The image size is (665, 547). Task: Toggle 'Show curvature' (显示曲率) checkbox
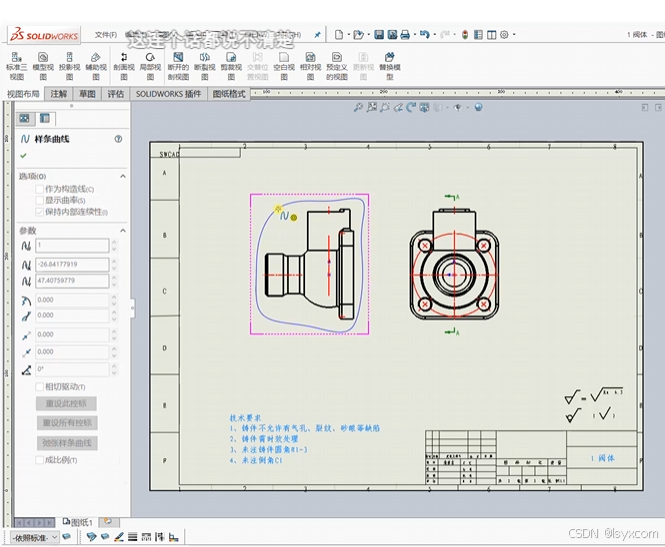coord(39,200)
